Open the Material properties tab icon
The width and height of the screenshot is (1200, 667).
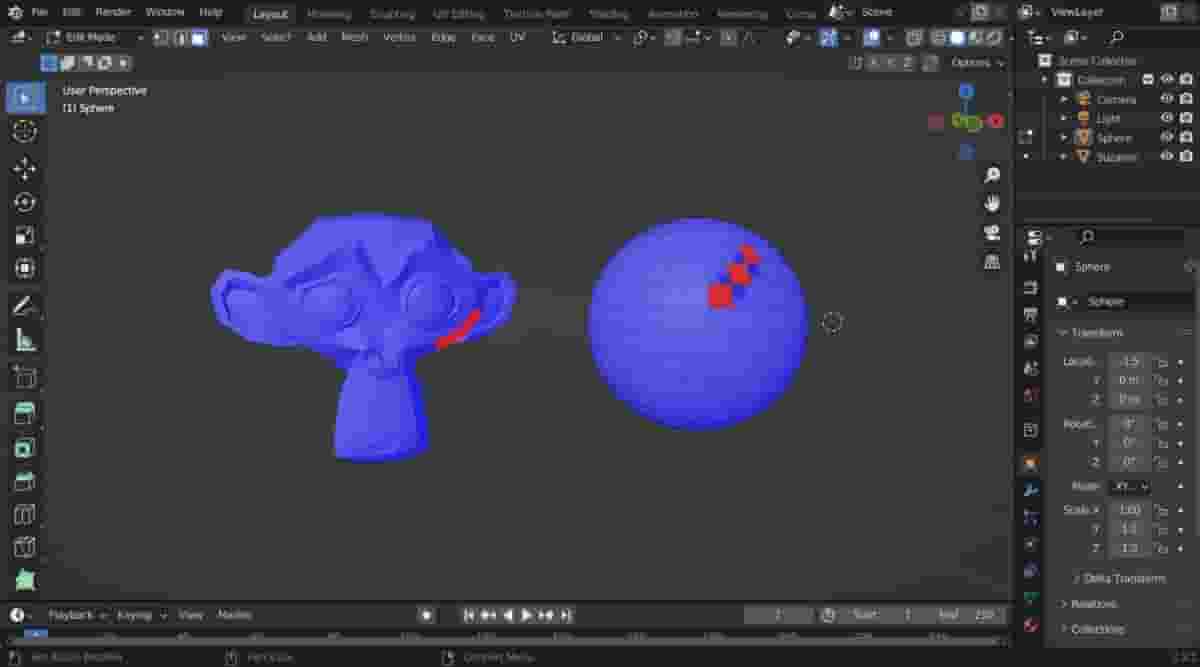click(1031, 626)
